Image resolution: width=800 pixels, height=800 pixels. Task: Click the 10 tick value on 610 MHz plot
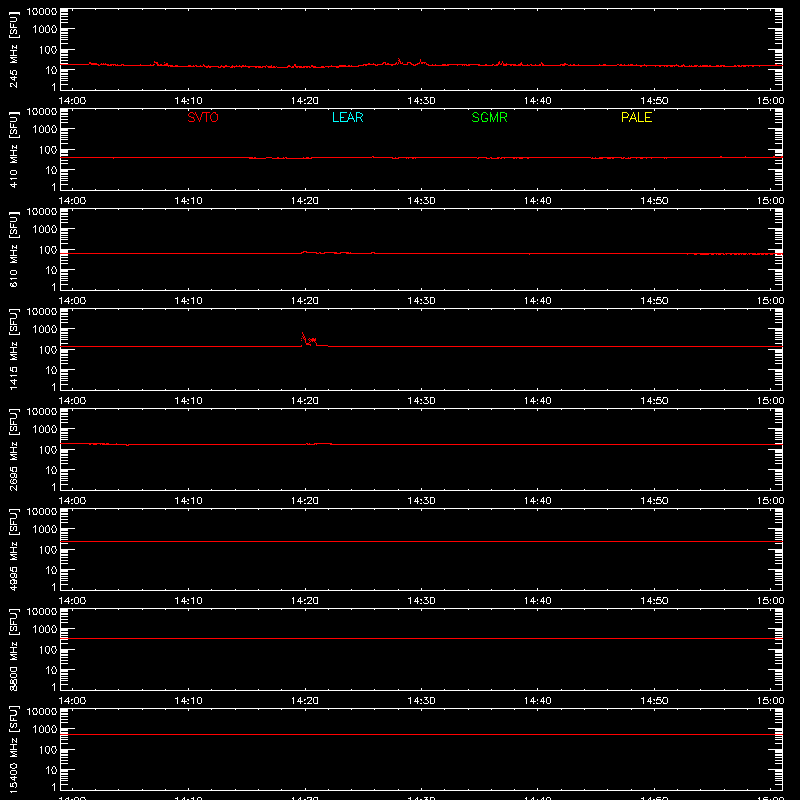51,270
